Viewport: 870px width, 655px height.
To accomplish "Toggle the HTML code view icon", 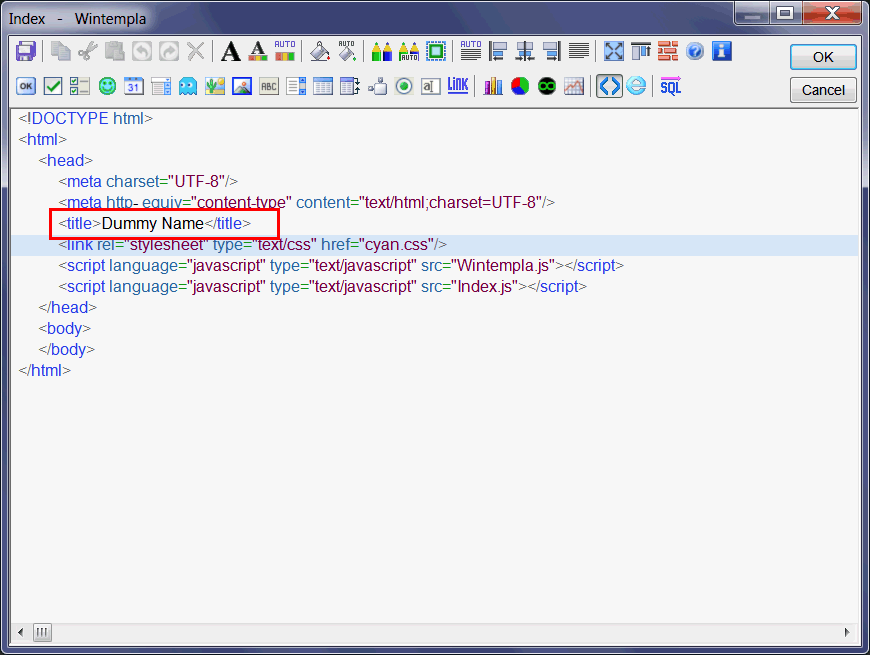I will point(609,87).
